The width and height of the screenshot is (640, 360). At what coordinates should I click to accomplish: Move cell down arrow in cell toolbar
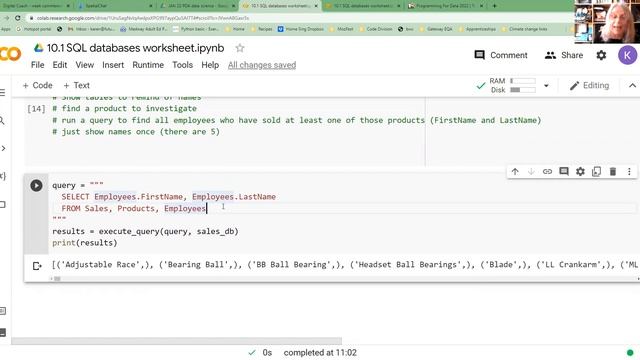531,172
